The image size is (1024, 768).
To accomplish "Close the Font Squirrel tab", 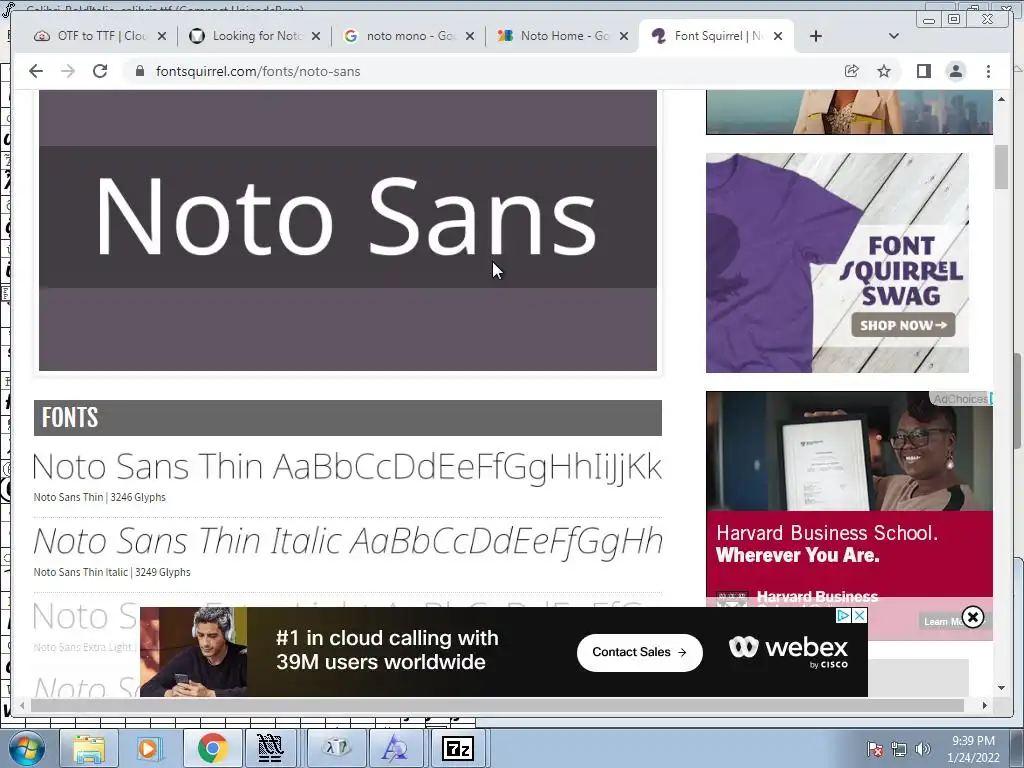I will click(x=778, y=36).
